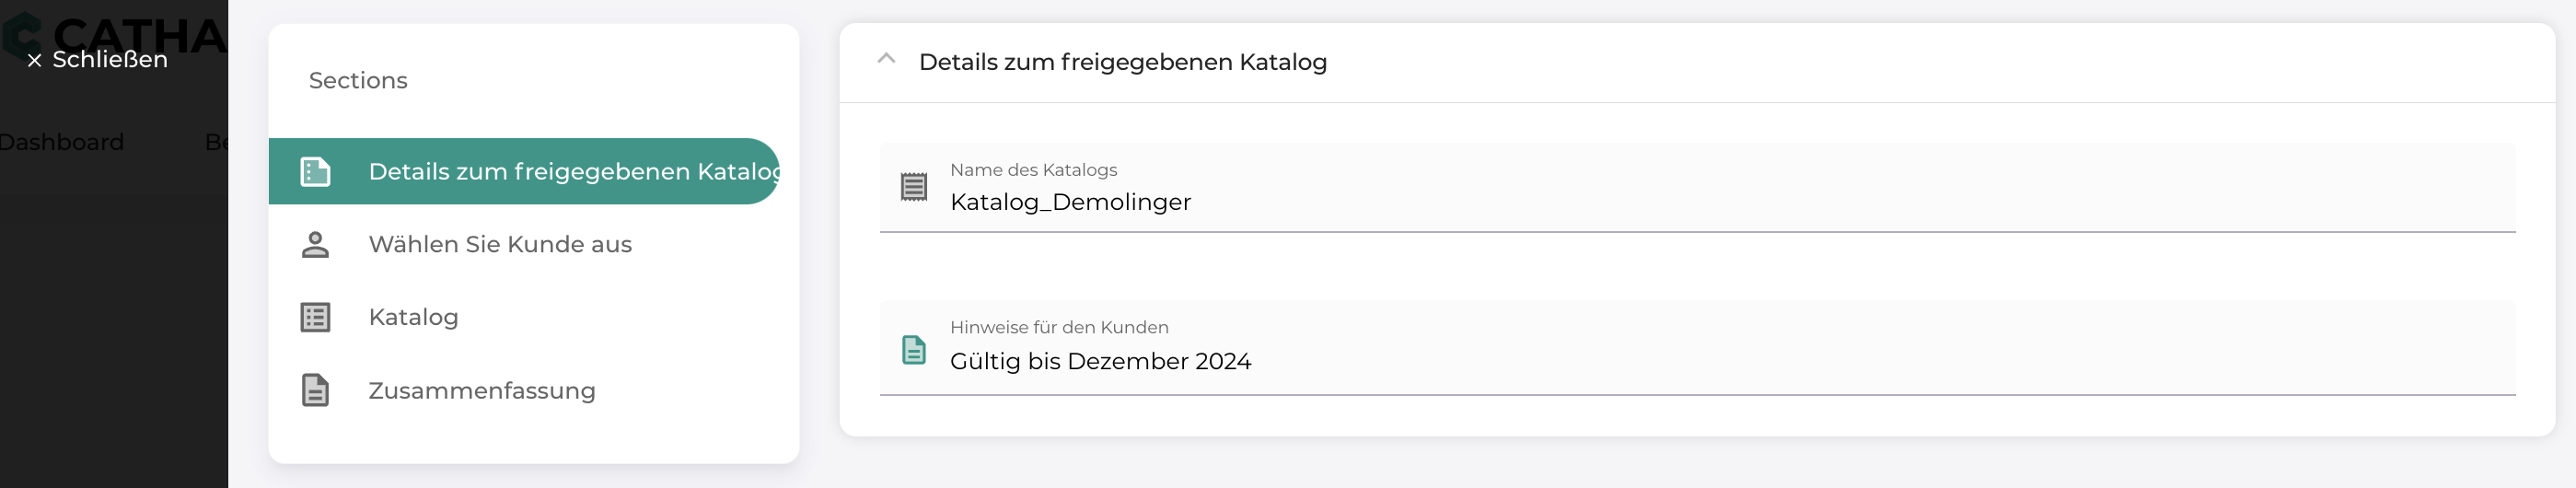The height and width of the screenshot is (488, 2576).
Task: Click the page icon beside Zusammenfassung
Action: (x=315, y=390)
